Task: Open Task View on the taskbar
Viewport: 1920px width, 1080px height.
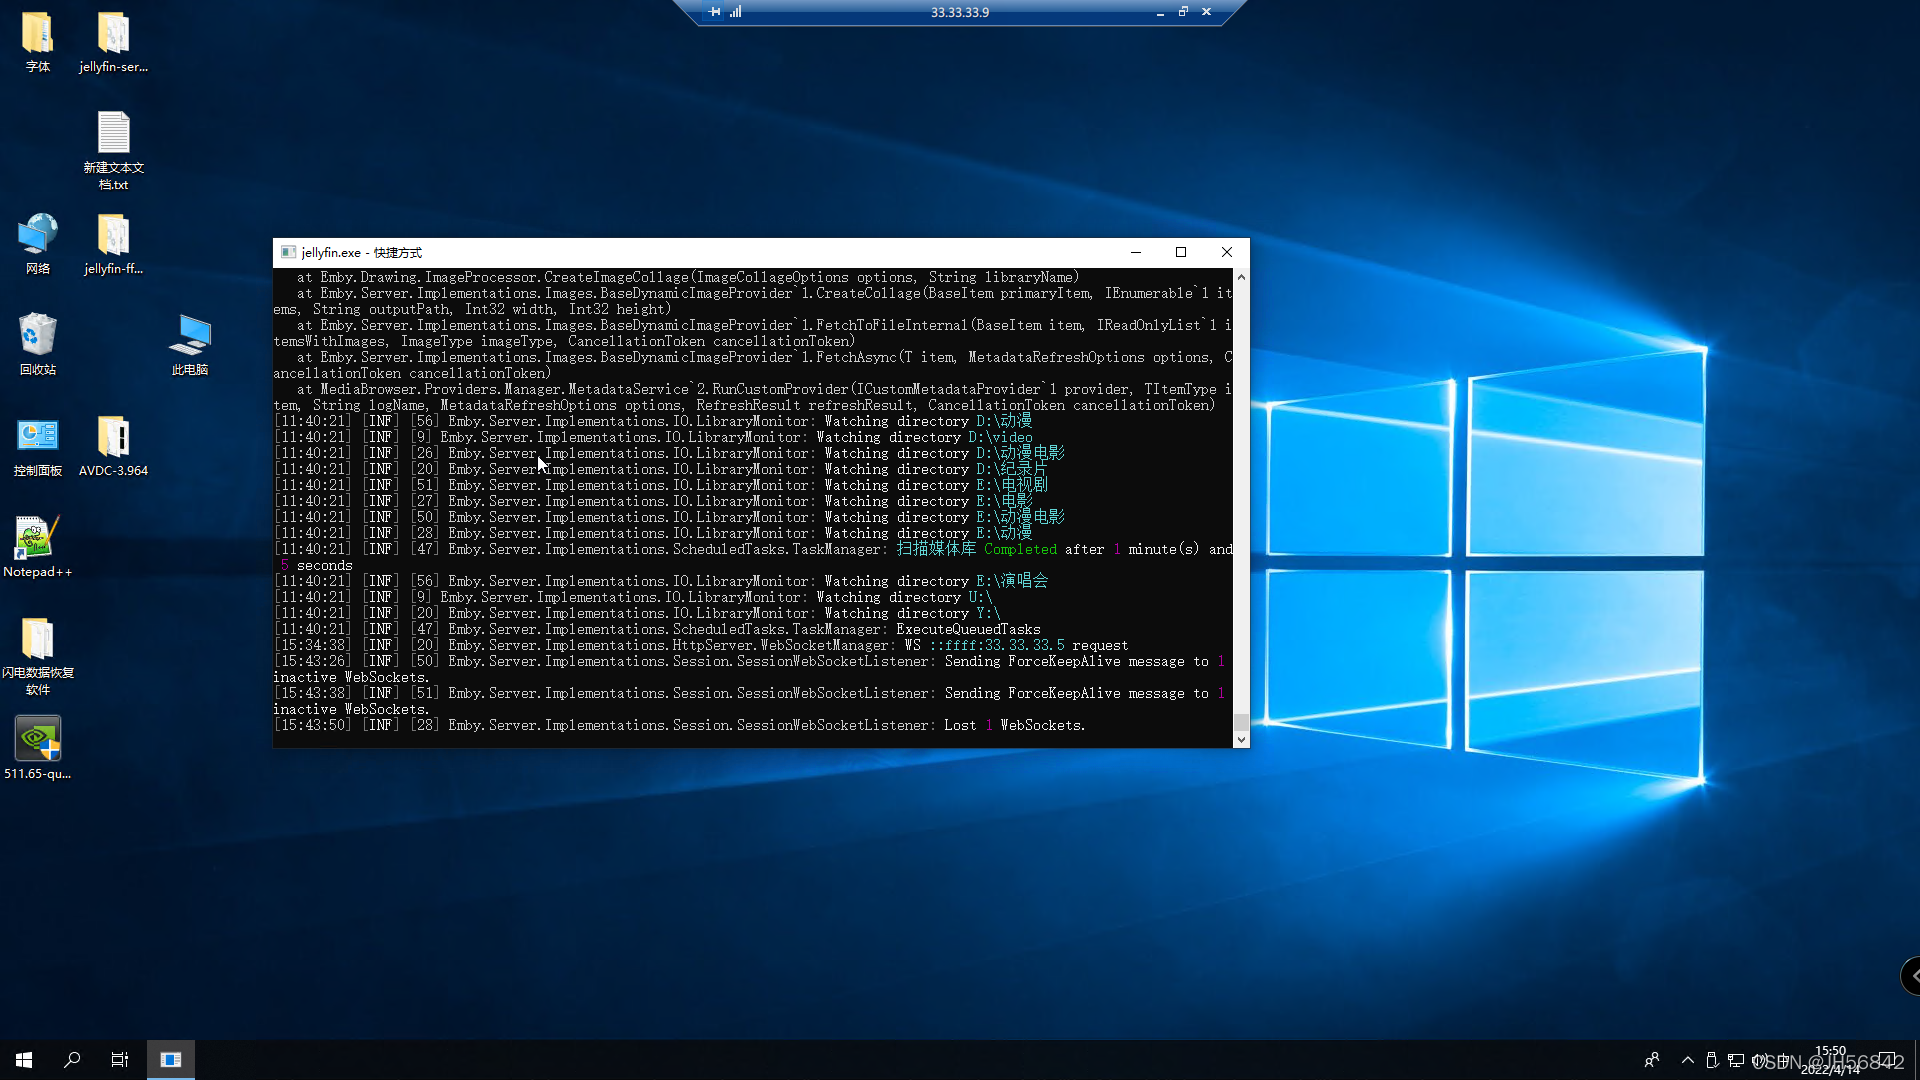Action: pos(119,1060)
